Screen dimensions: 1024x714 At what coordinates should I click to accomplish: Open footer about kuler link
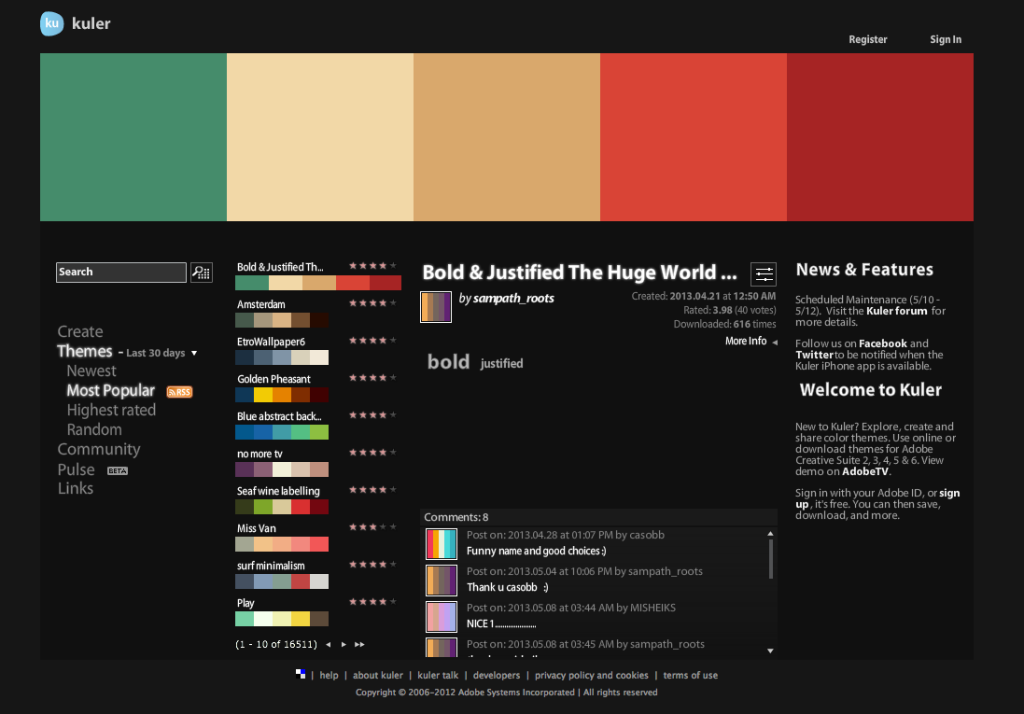377,675
